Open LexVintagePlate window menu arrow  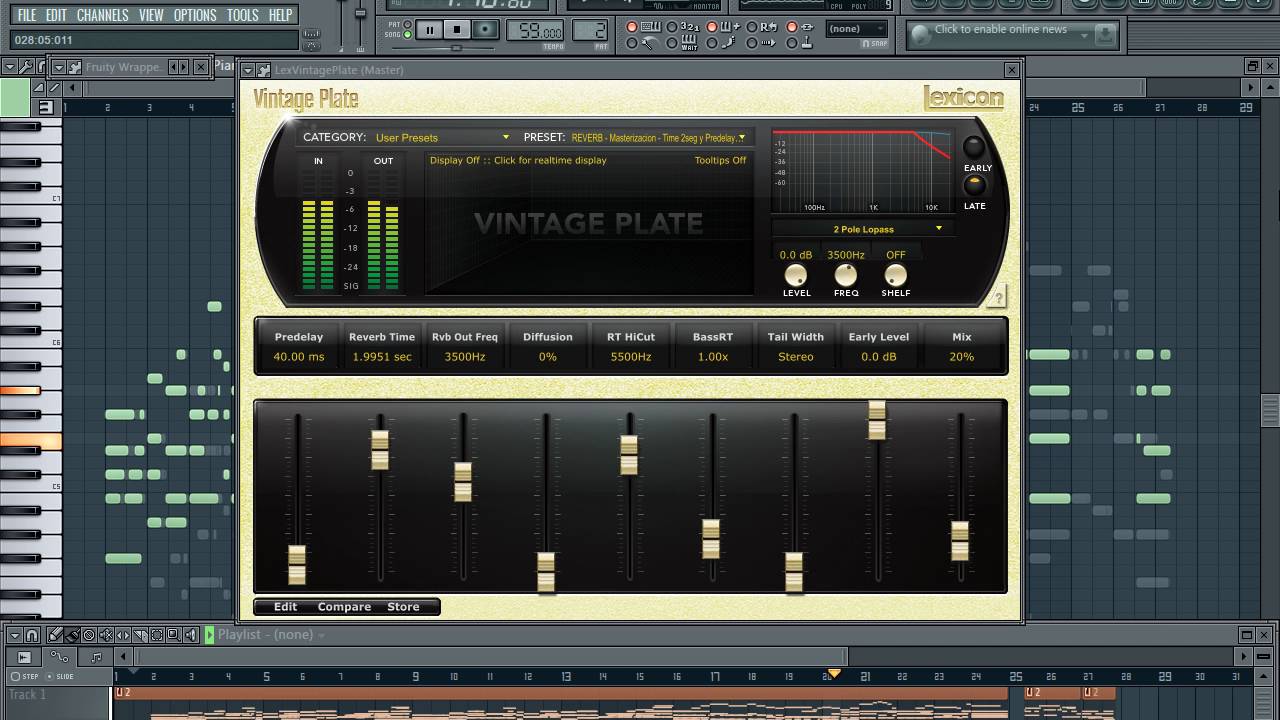click(x=248, y=71)
